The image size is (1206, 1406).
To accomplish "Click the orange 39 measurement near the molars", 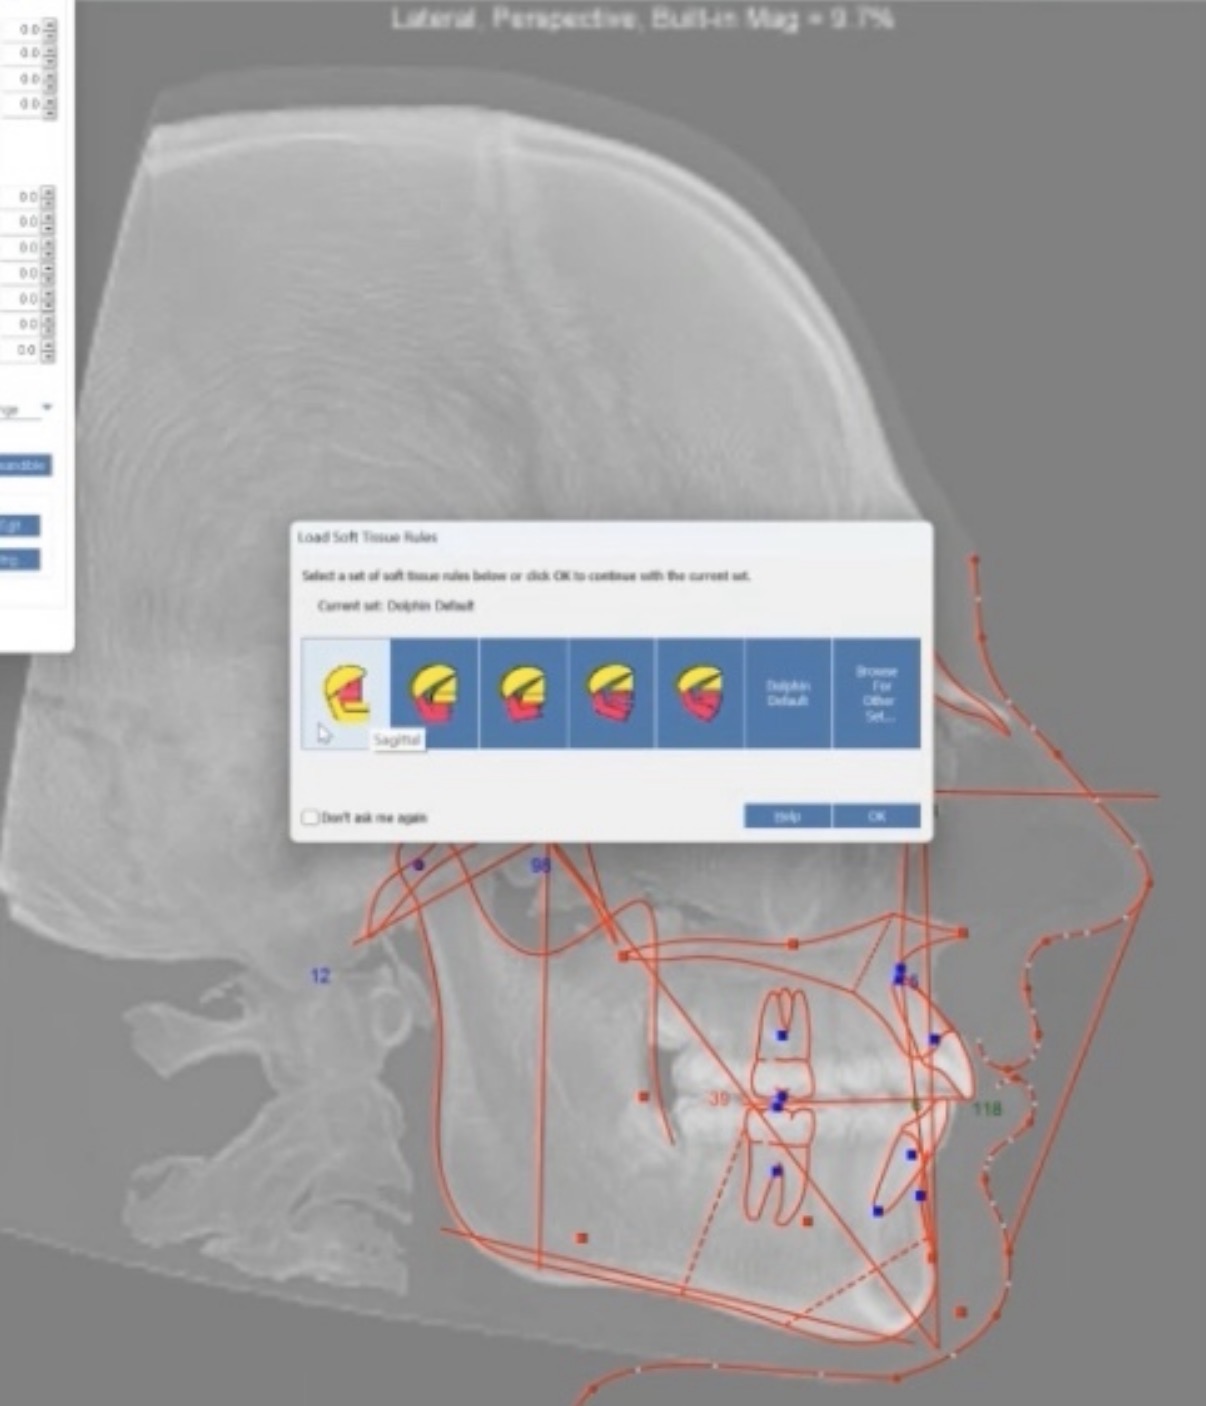I will (719, 1099).
